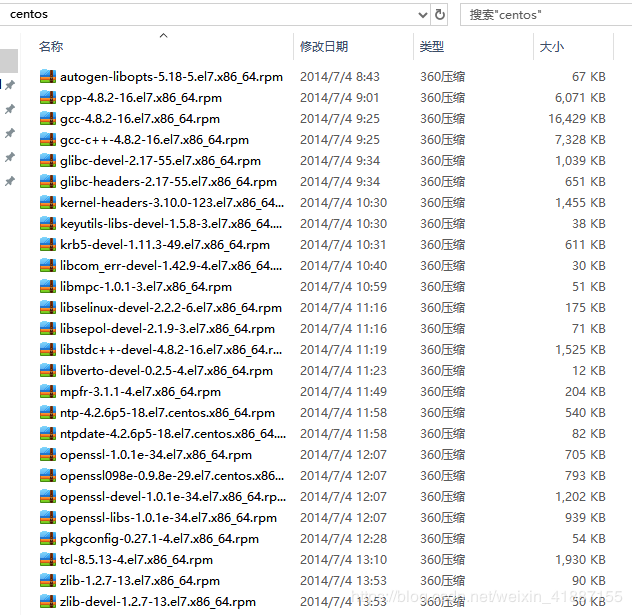
Task: Select file autogen-libopts-5.18-5.el7.x86_64.rpm
Action: [x=171, y=76]
